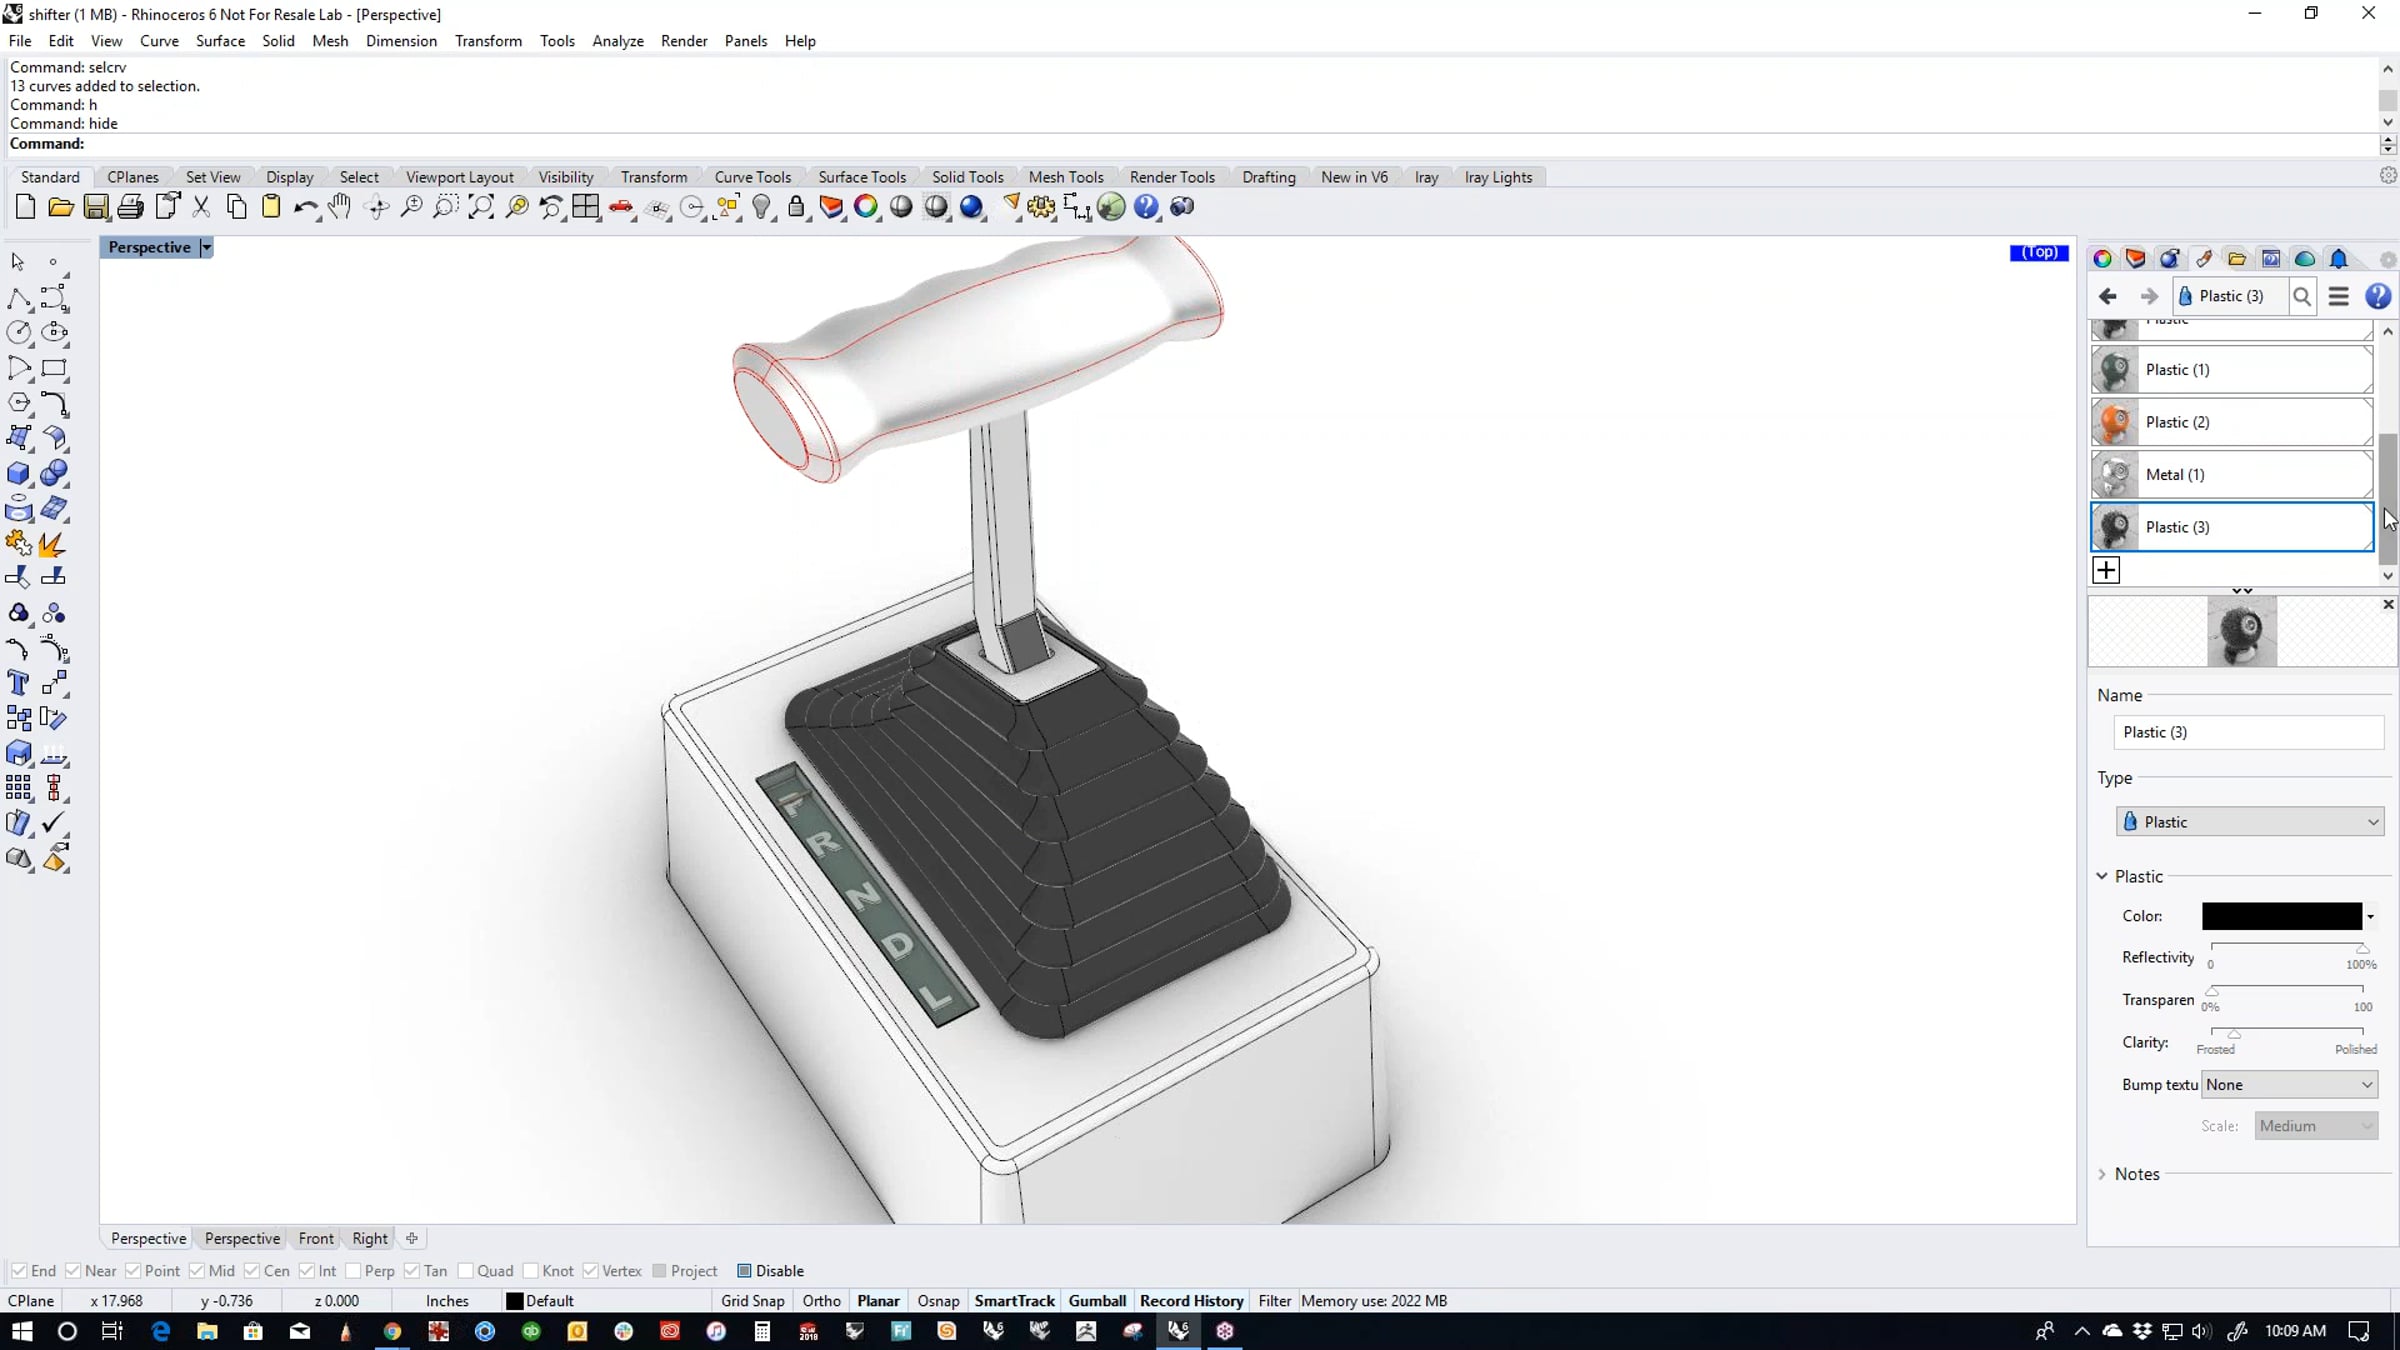Click the Copy icon in the toolbar

point(237,207)
